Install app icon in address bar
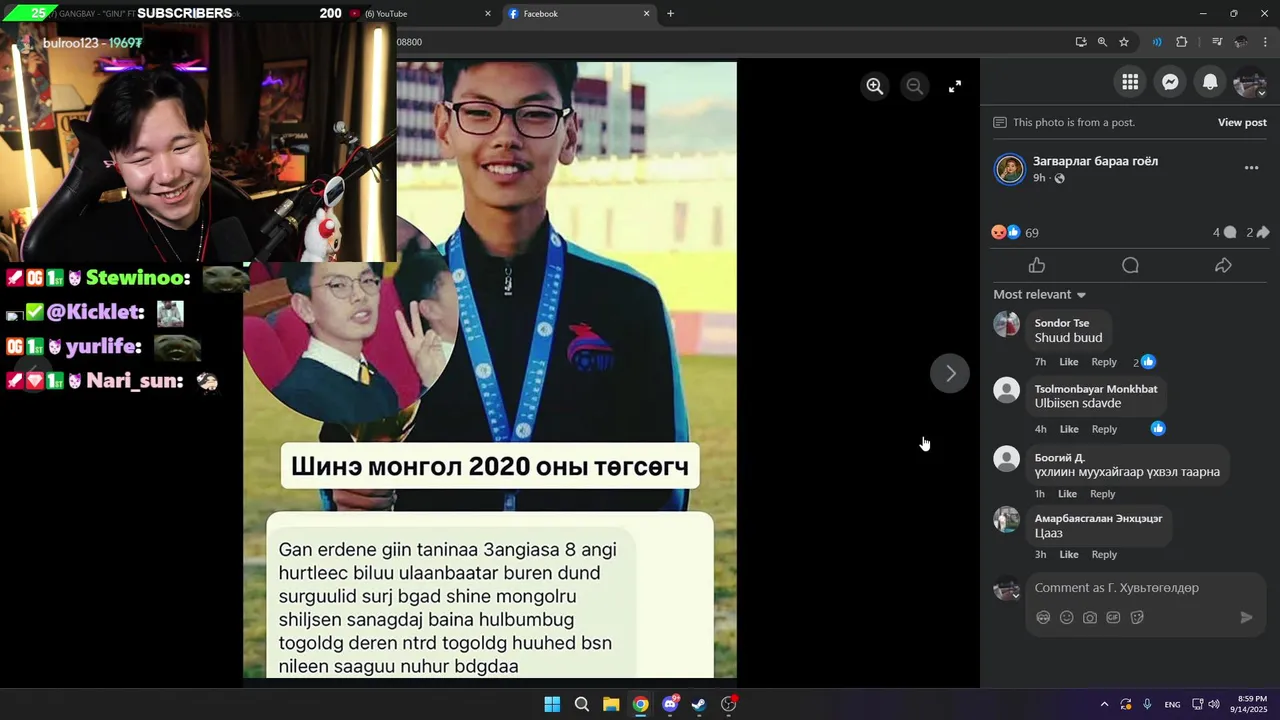This screenshot has width=1280, height=720. [x=1081, y=42]
